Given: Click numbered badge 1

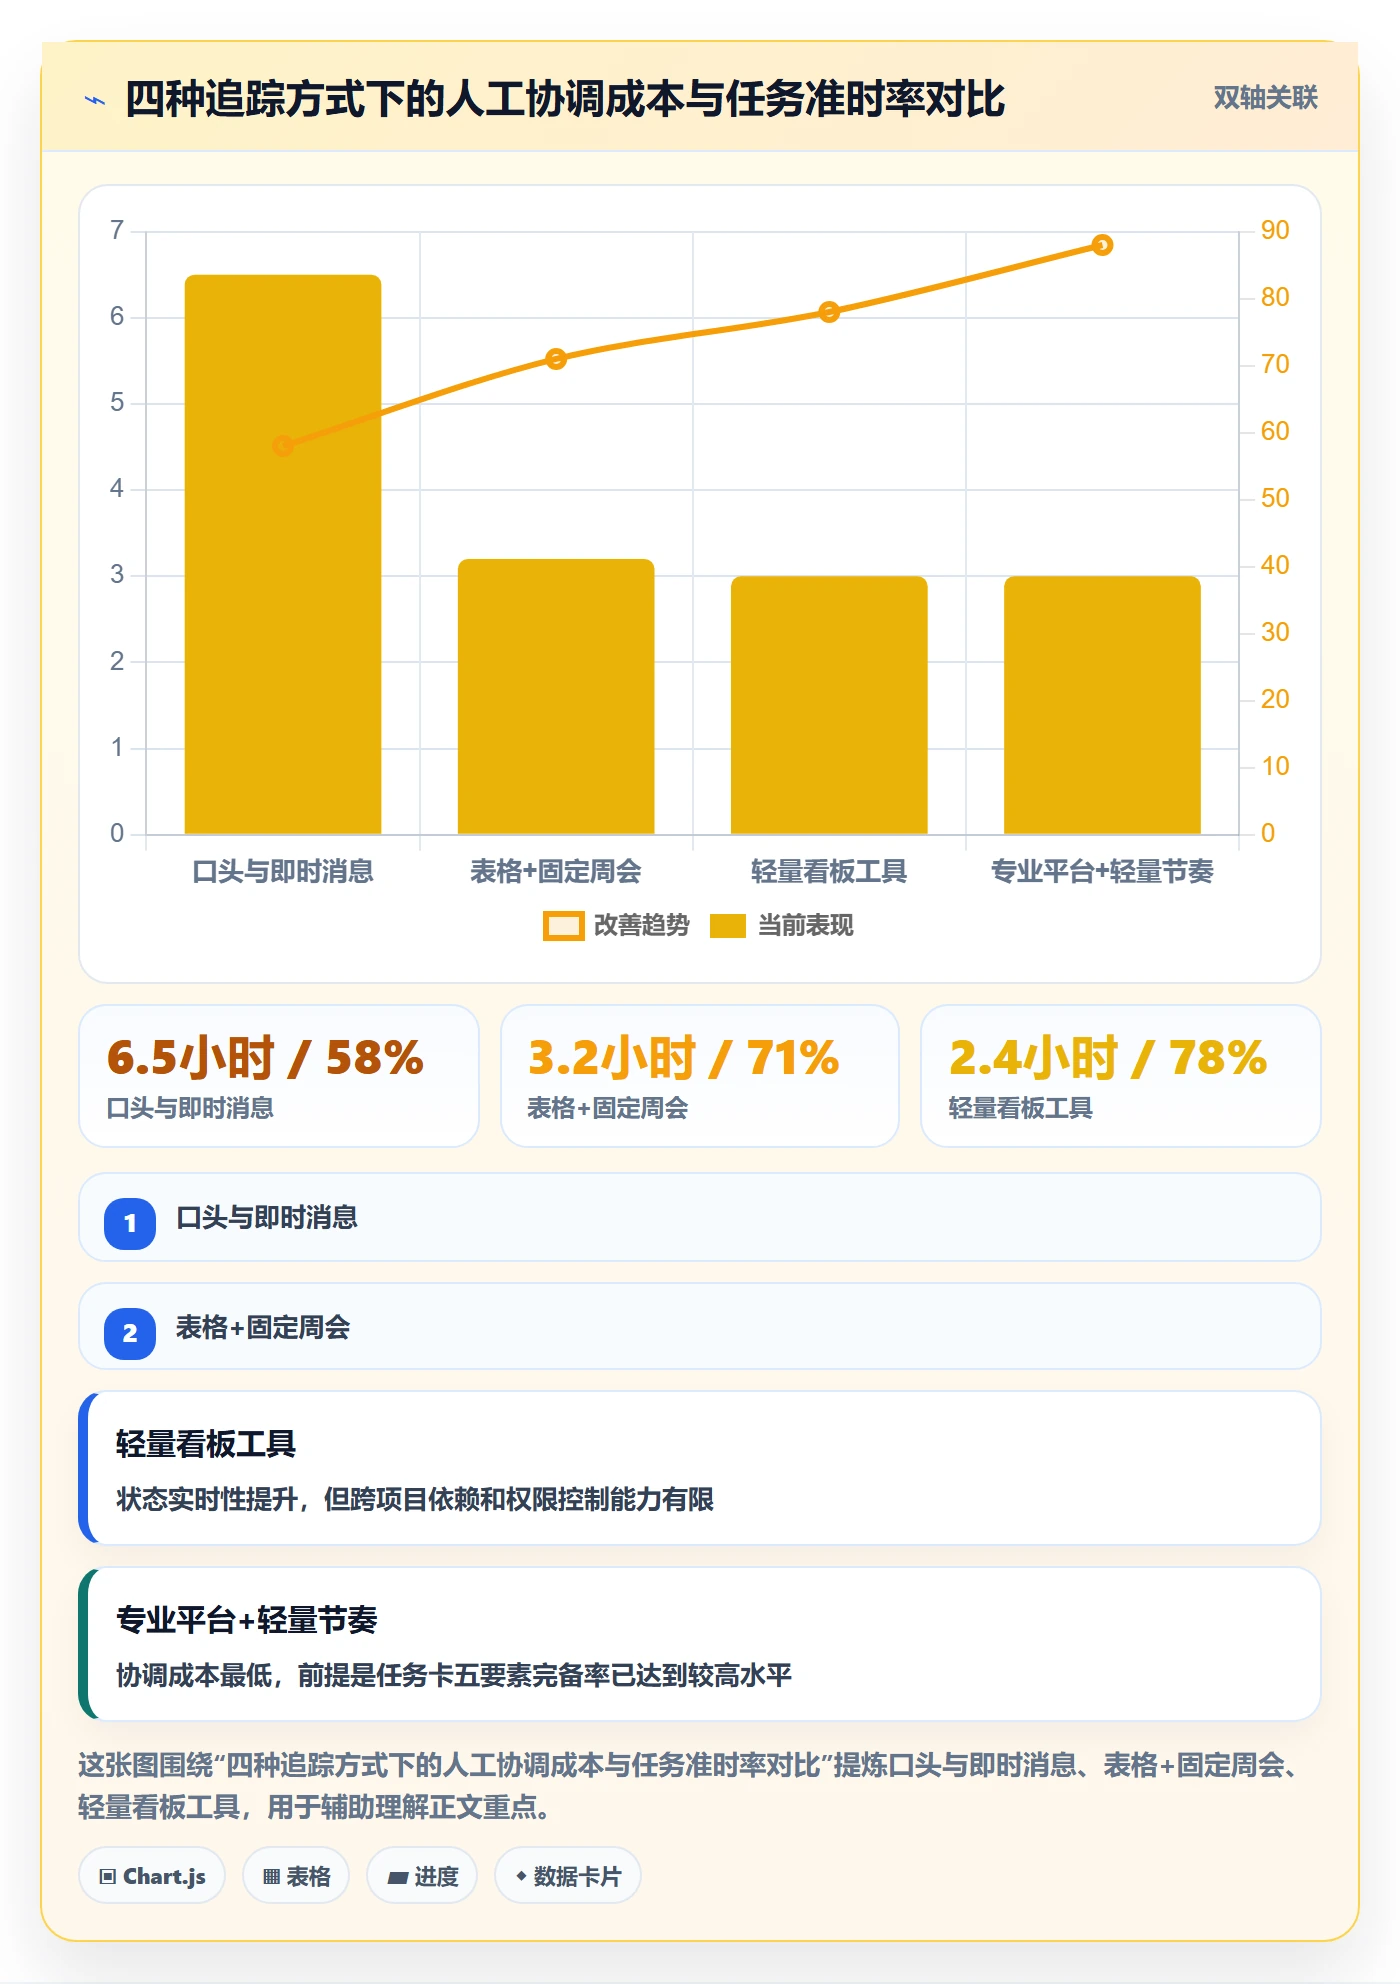Looking at the screenshot, I should 130,1223.
